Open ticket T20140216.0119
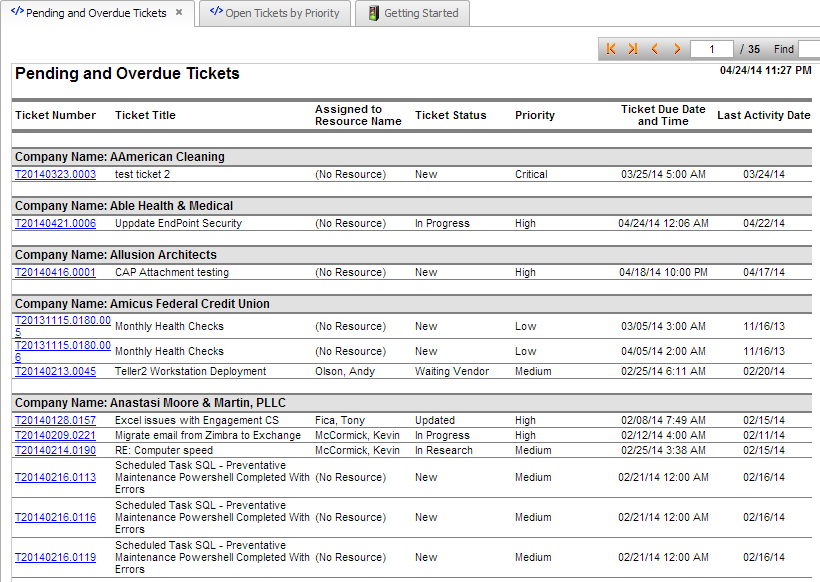Viewport: 820px width, 582px height. pyautogui.click(x=55, y=558)
